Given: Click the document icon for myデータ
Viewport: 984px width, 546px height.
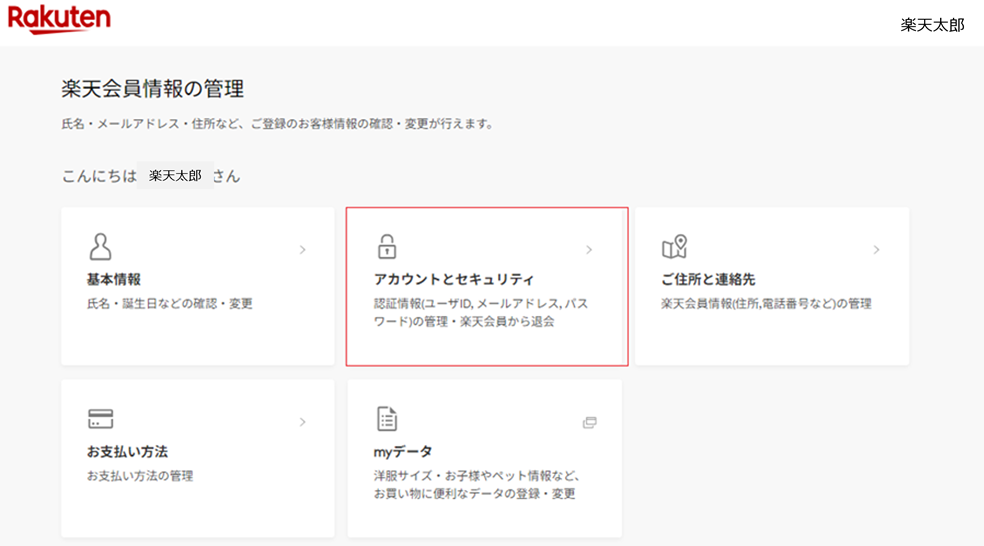Looking at the screenshot, I should [387, 419].
